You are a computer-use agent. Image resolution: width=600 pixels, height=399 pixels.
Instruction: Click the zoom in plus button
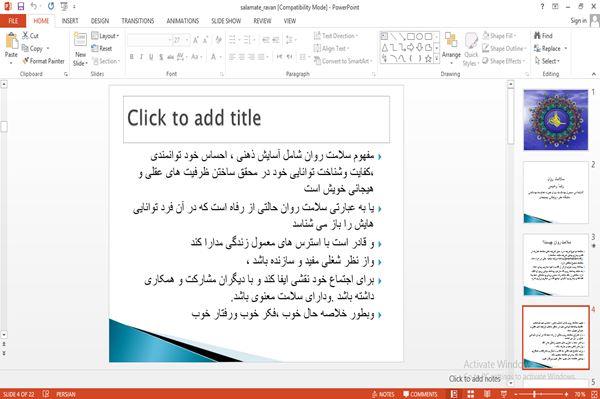pos(566,394)
